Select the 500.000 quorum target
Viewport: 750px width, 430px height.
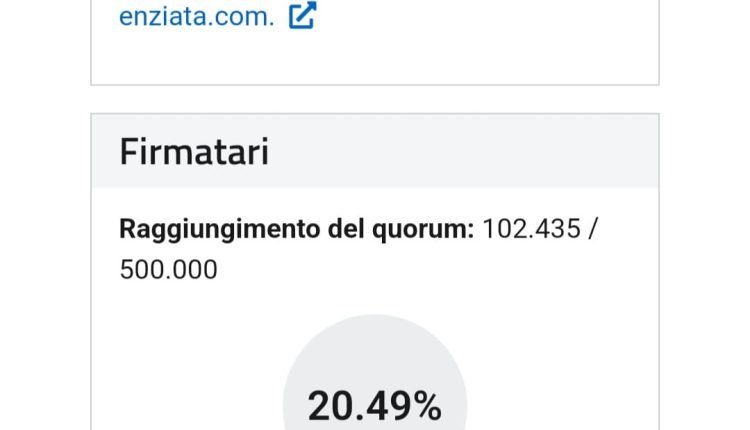coord(168,269)
